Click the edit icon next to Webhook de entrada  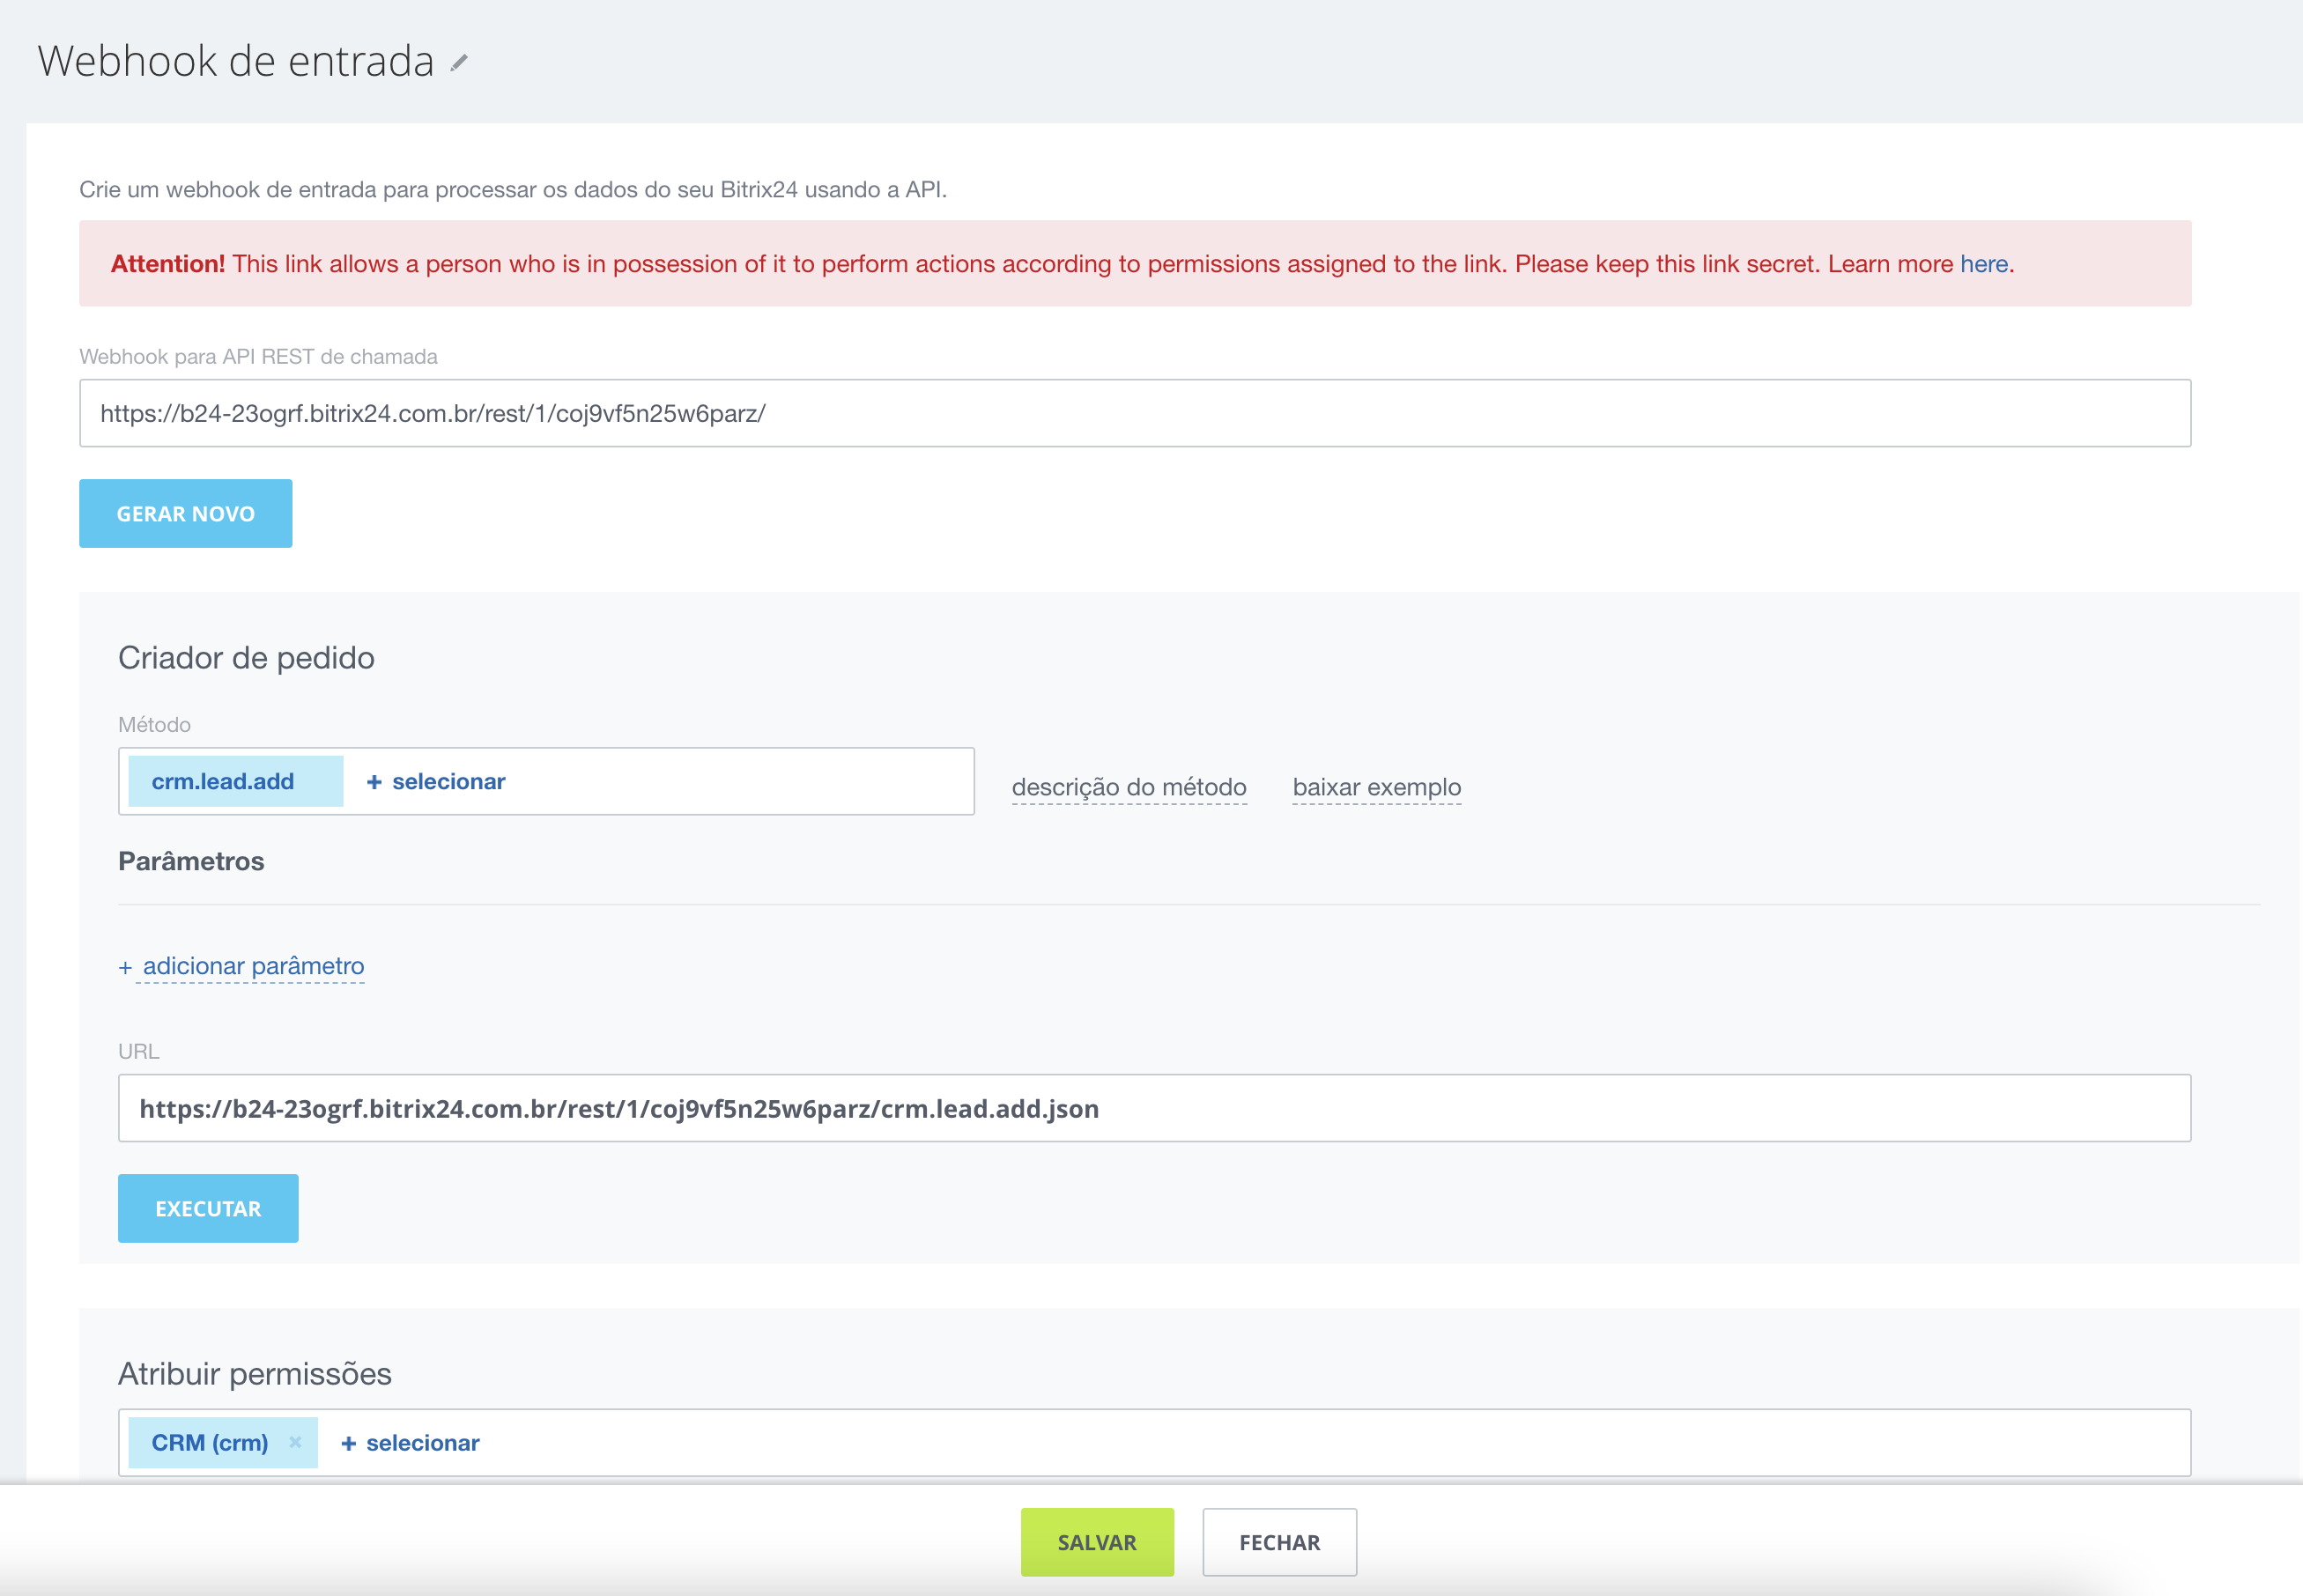460,63
